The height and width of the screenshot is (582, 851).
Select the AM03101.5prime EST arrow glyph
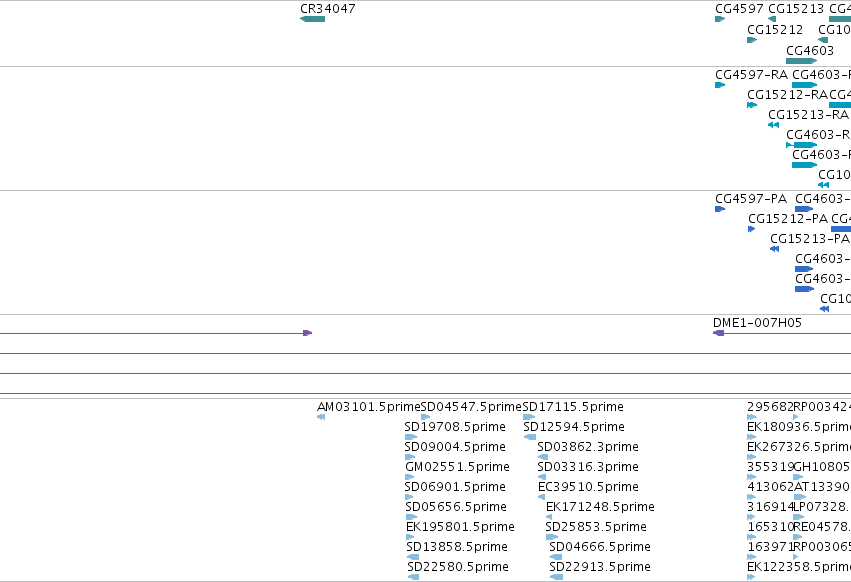pos(321,417)
